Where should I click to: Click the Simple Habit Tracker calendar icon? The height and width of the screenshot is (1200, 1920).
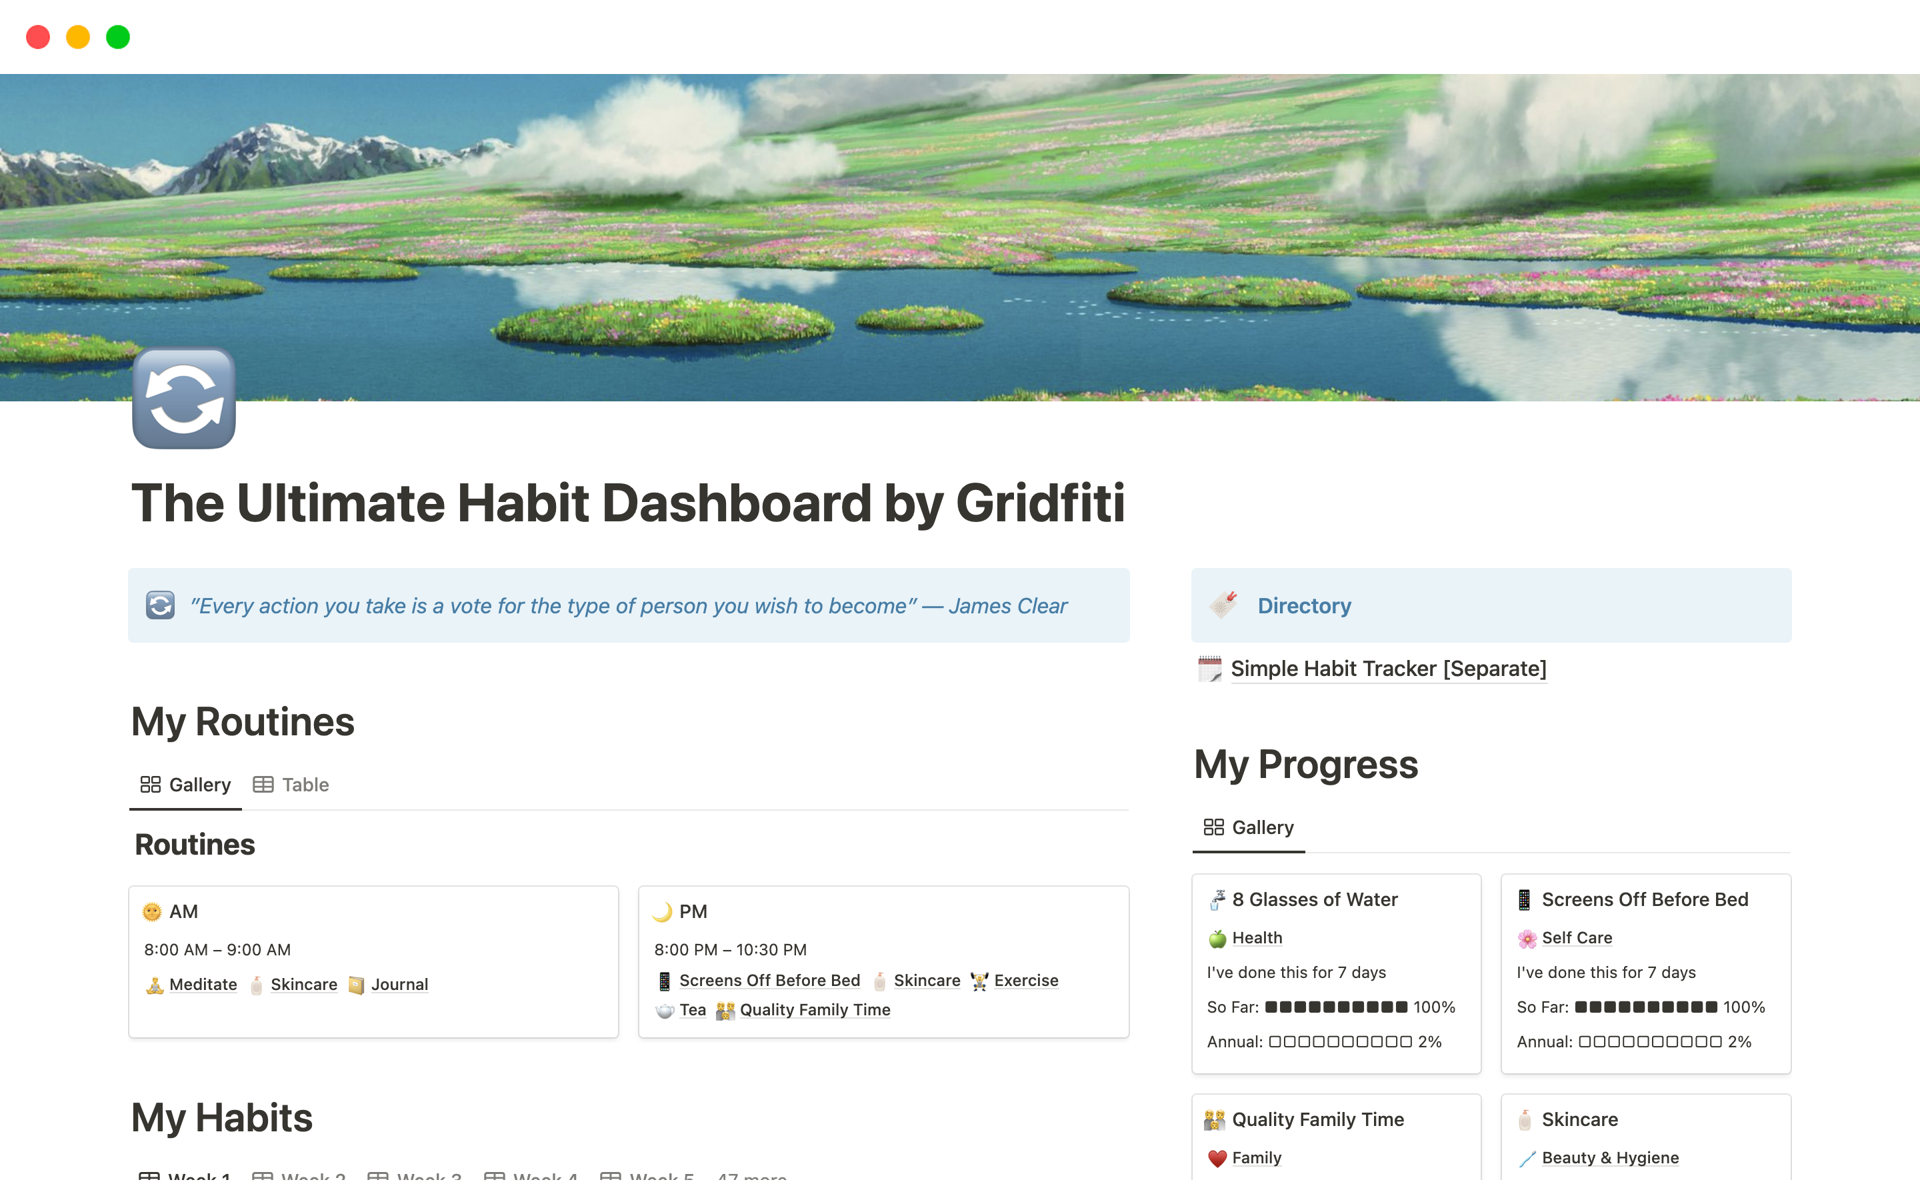pyautogui.click(x=1210, y=669)
